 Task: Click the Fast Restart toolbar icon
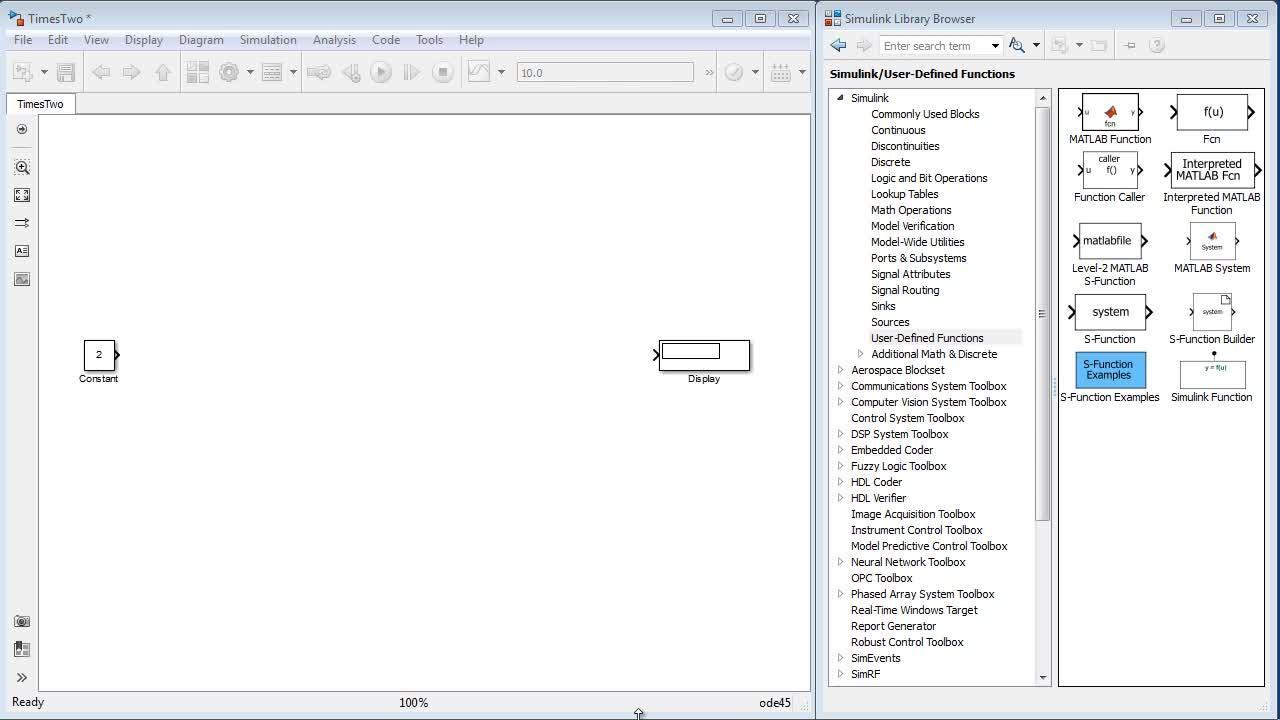(319, 72)
